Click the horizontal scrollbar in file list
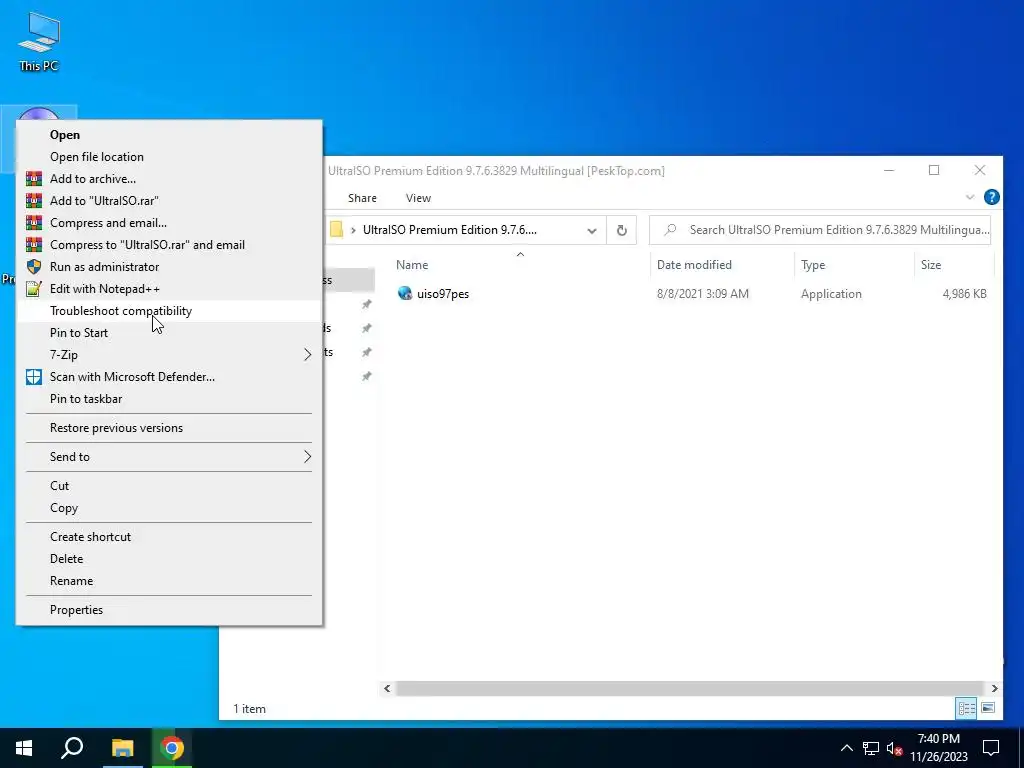This screenshot has width=1024, height=768. pos(689,688)
